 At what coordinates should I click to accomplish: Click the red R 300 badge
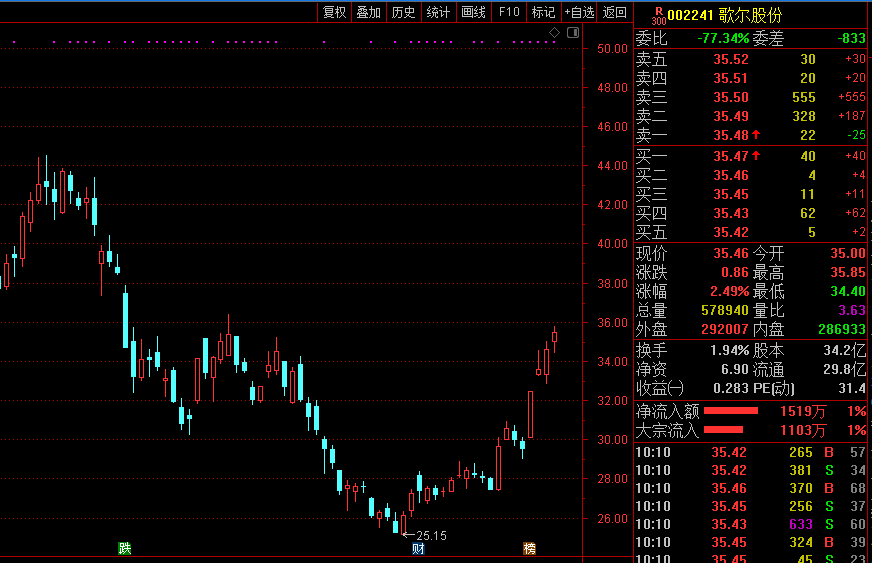click(657, 15)
